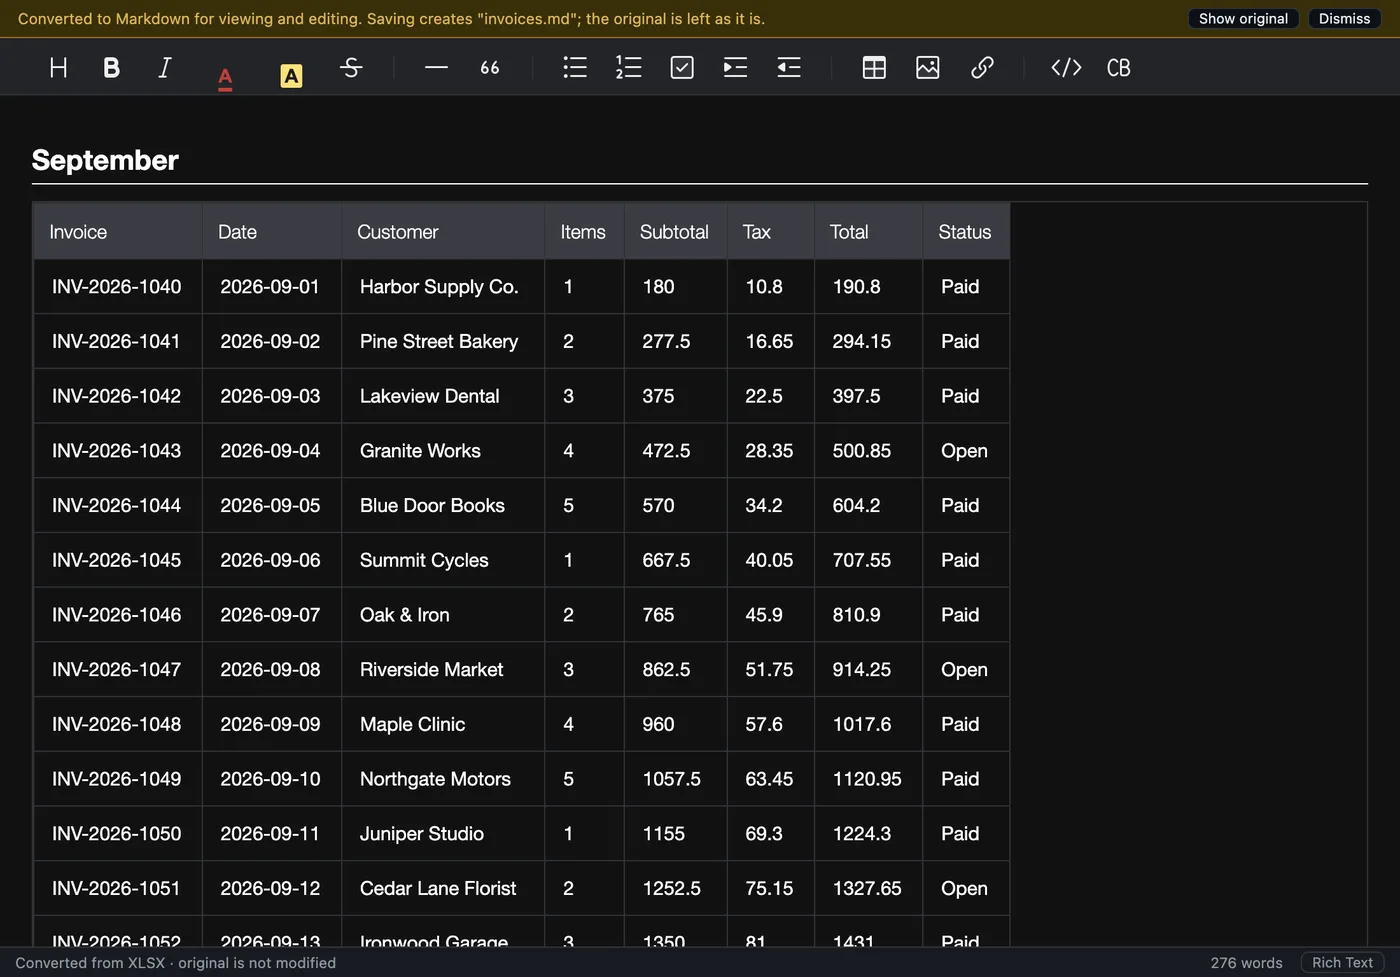Apply yellow highlight color

point(291,76)
